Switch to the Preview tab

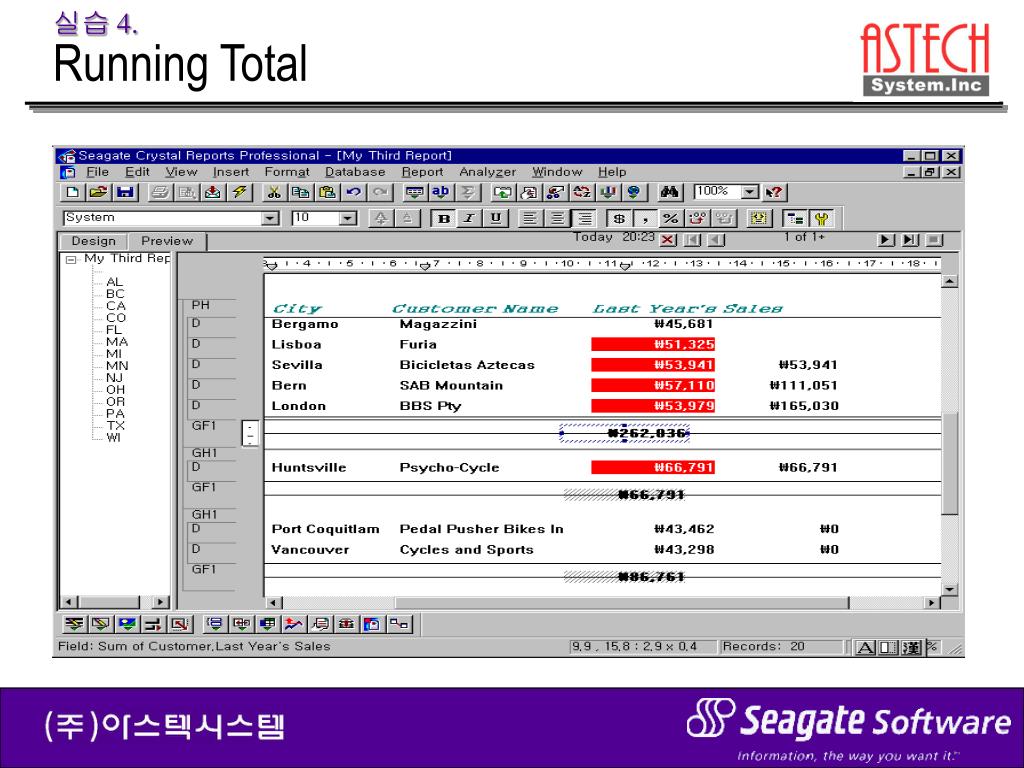point(167,241)
